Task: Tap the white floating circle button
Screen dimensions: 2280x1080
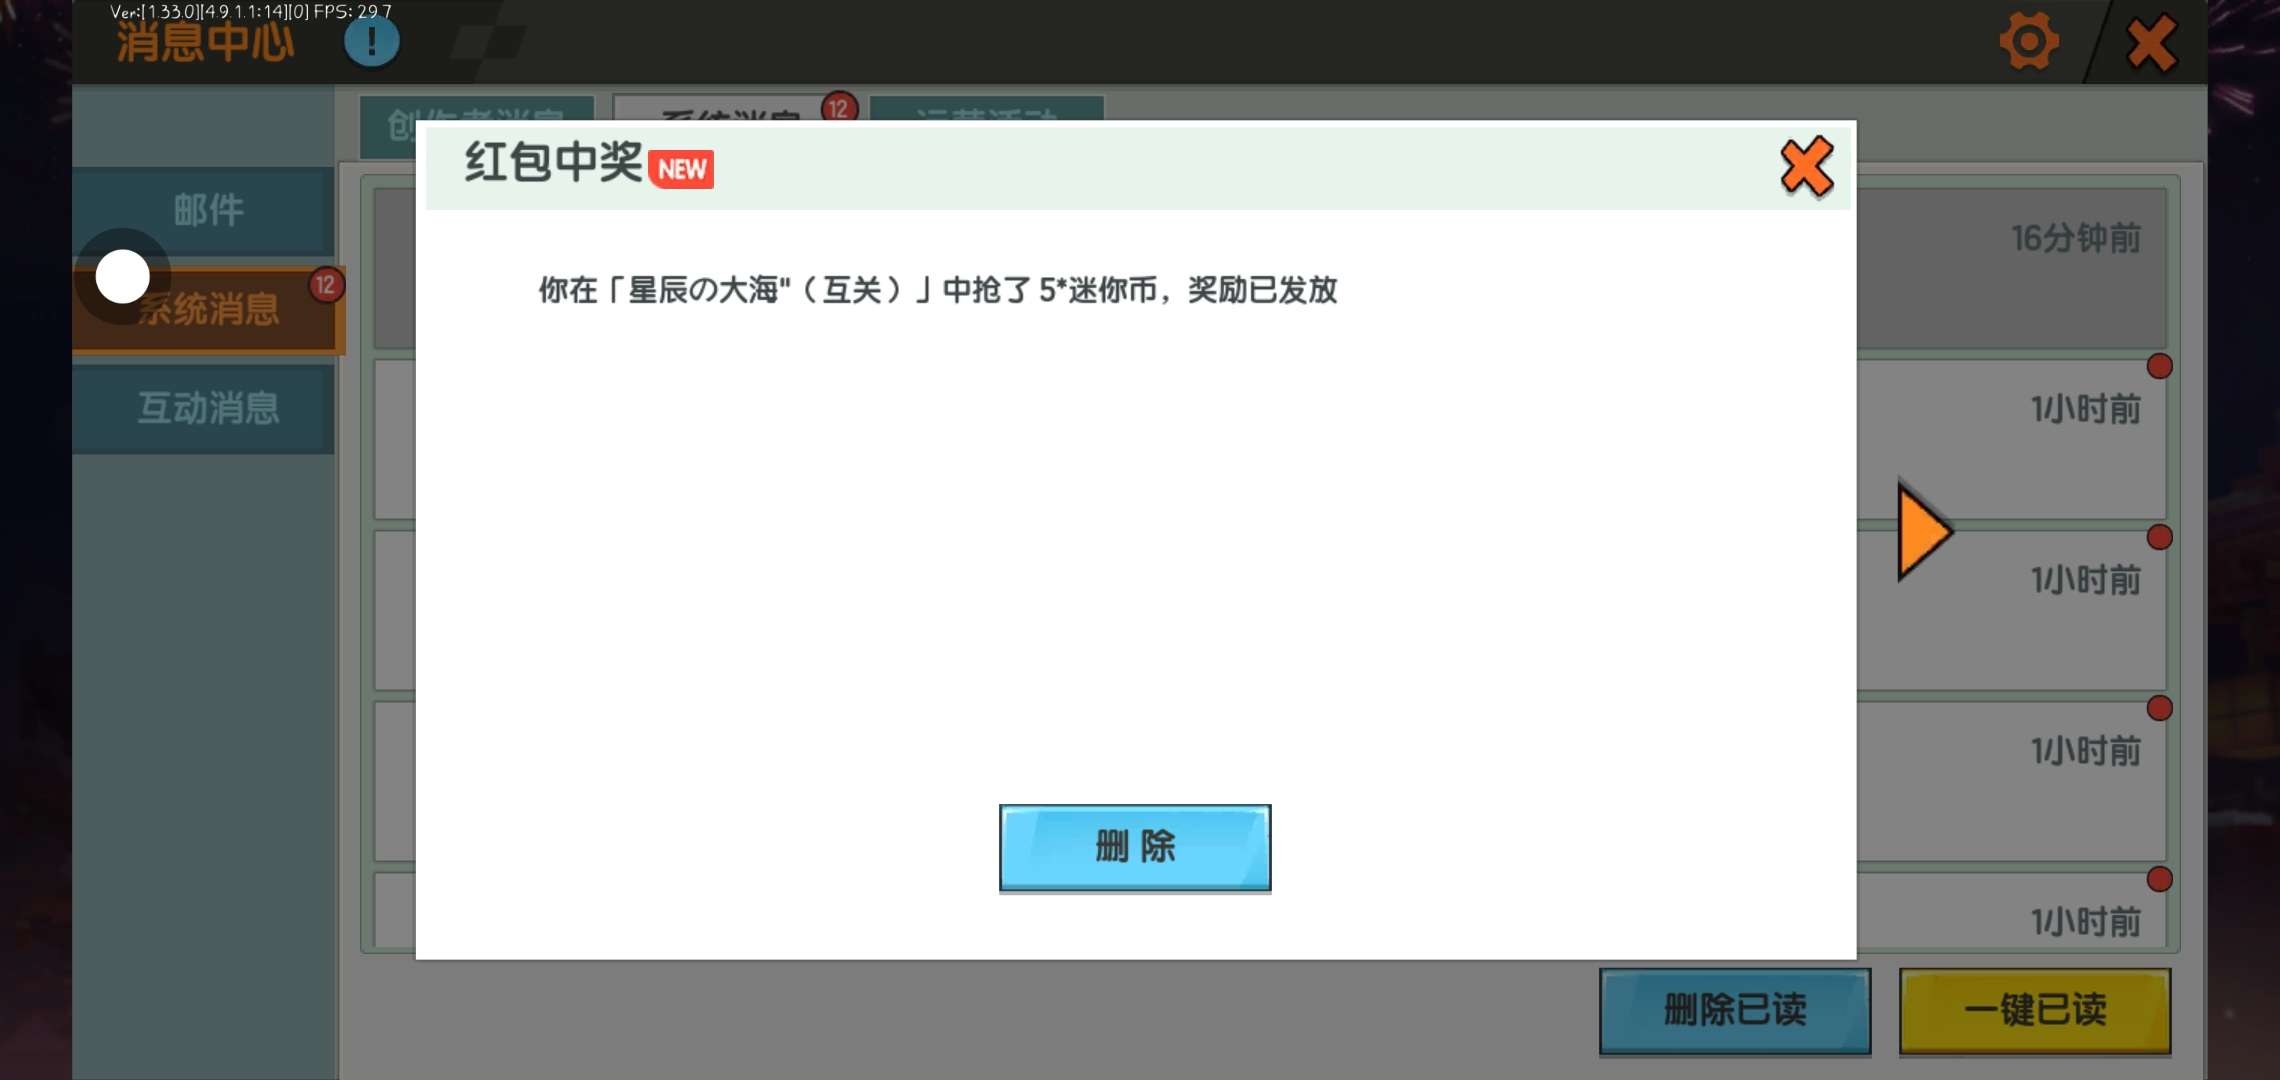Action: [x=123, y=277]
